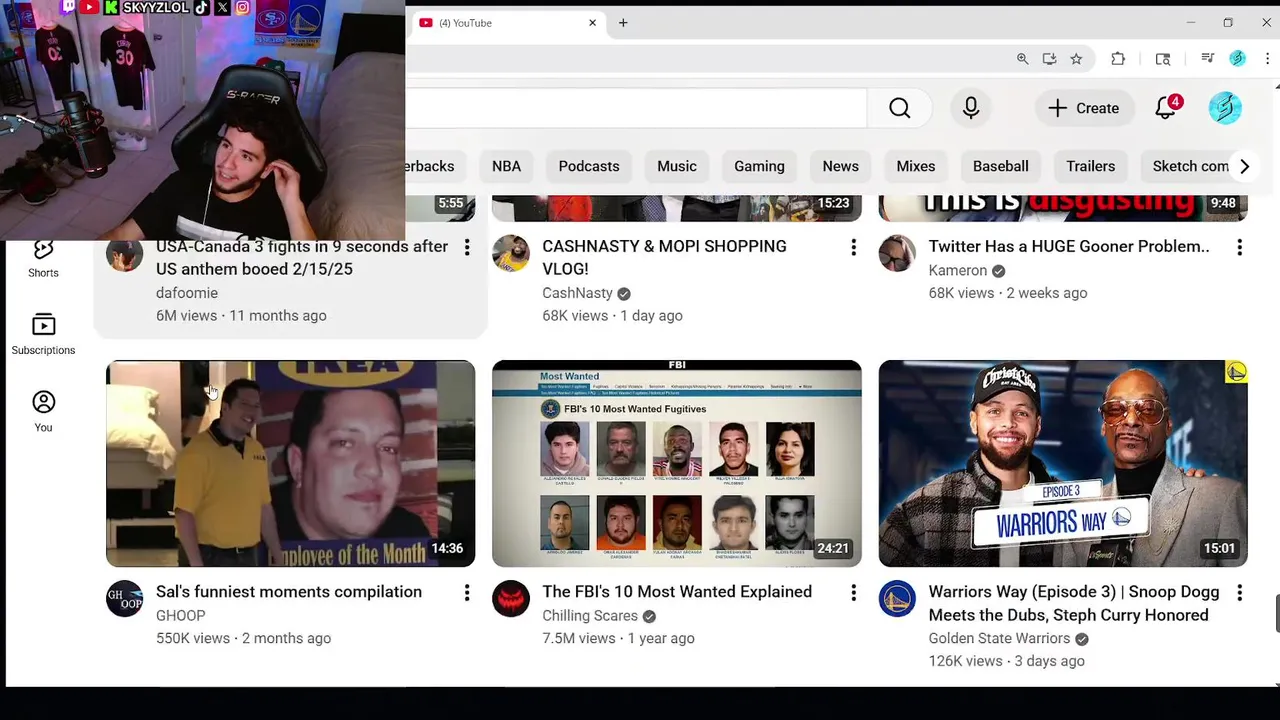Click the Kameron channel avatar

[897, 254]
